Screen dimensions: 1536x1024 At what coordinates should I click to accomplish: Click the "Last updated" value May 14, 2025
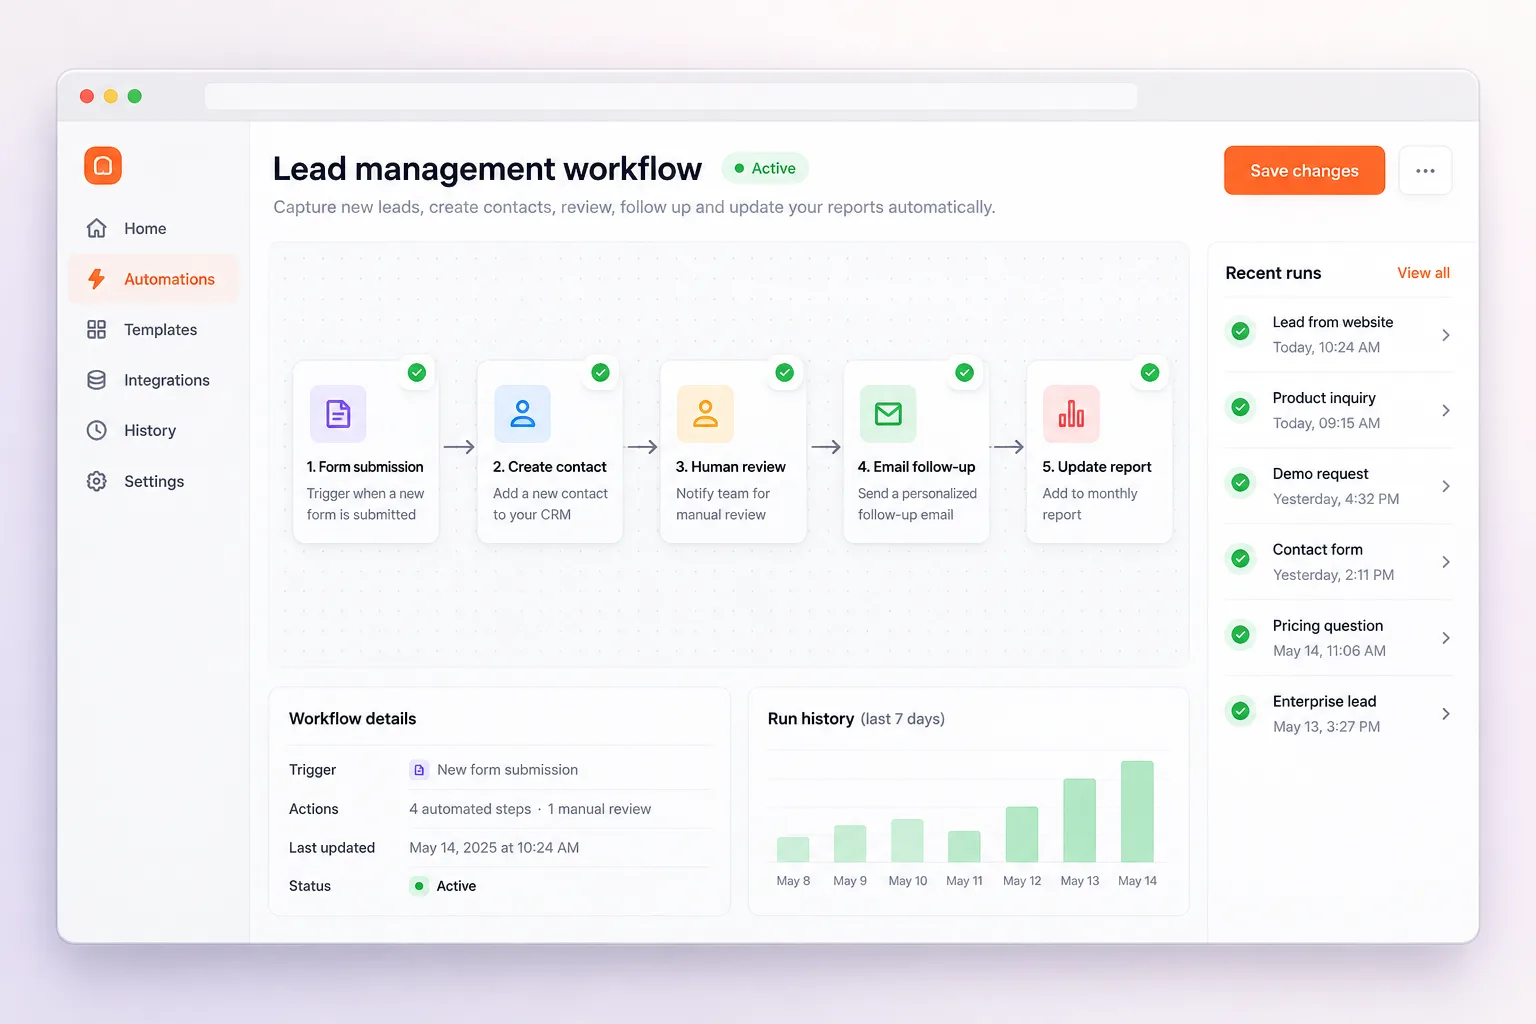494,848
